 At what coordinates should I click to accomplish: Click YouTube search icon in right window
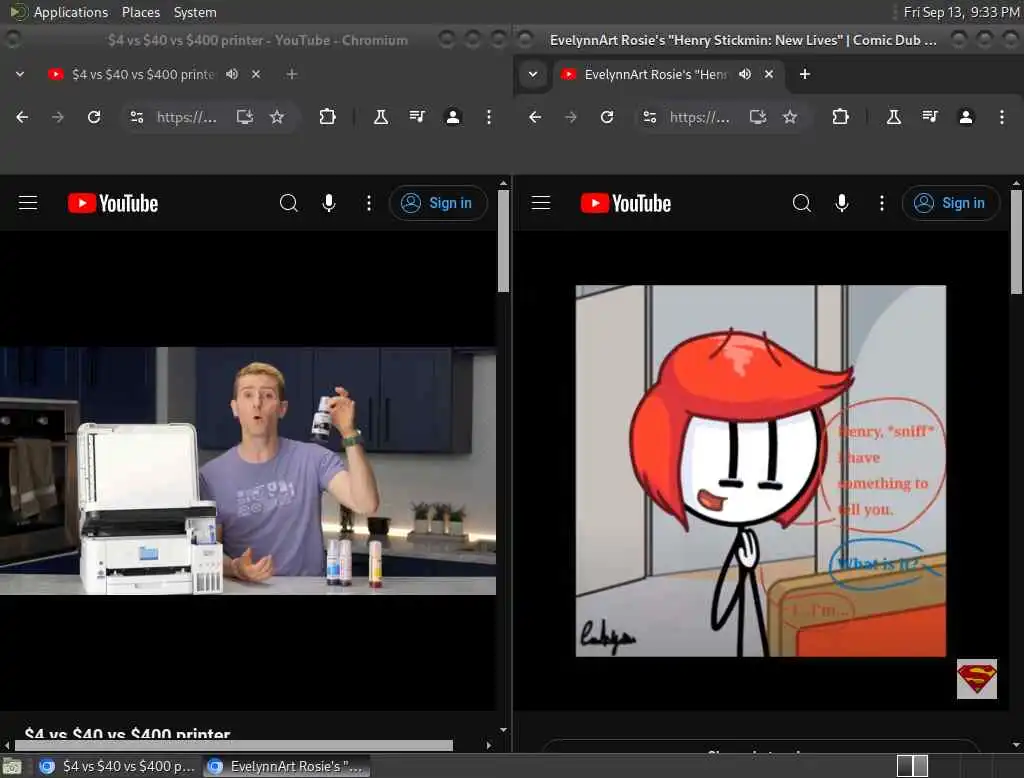[802, 203]
